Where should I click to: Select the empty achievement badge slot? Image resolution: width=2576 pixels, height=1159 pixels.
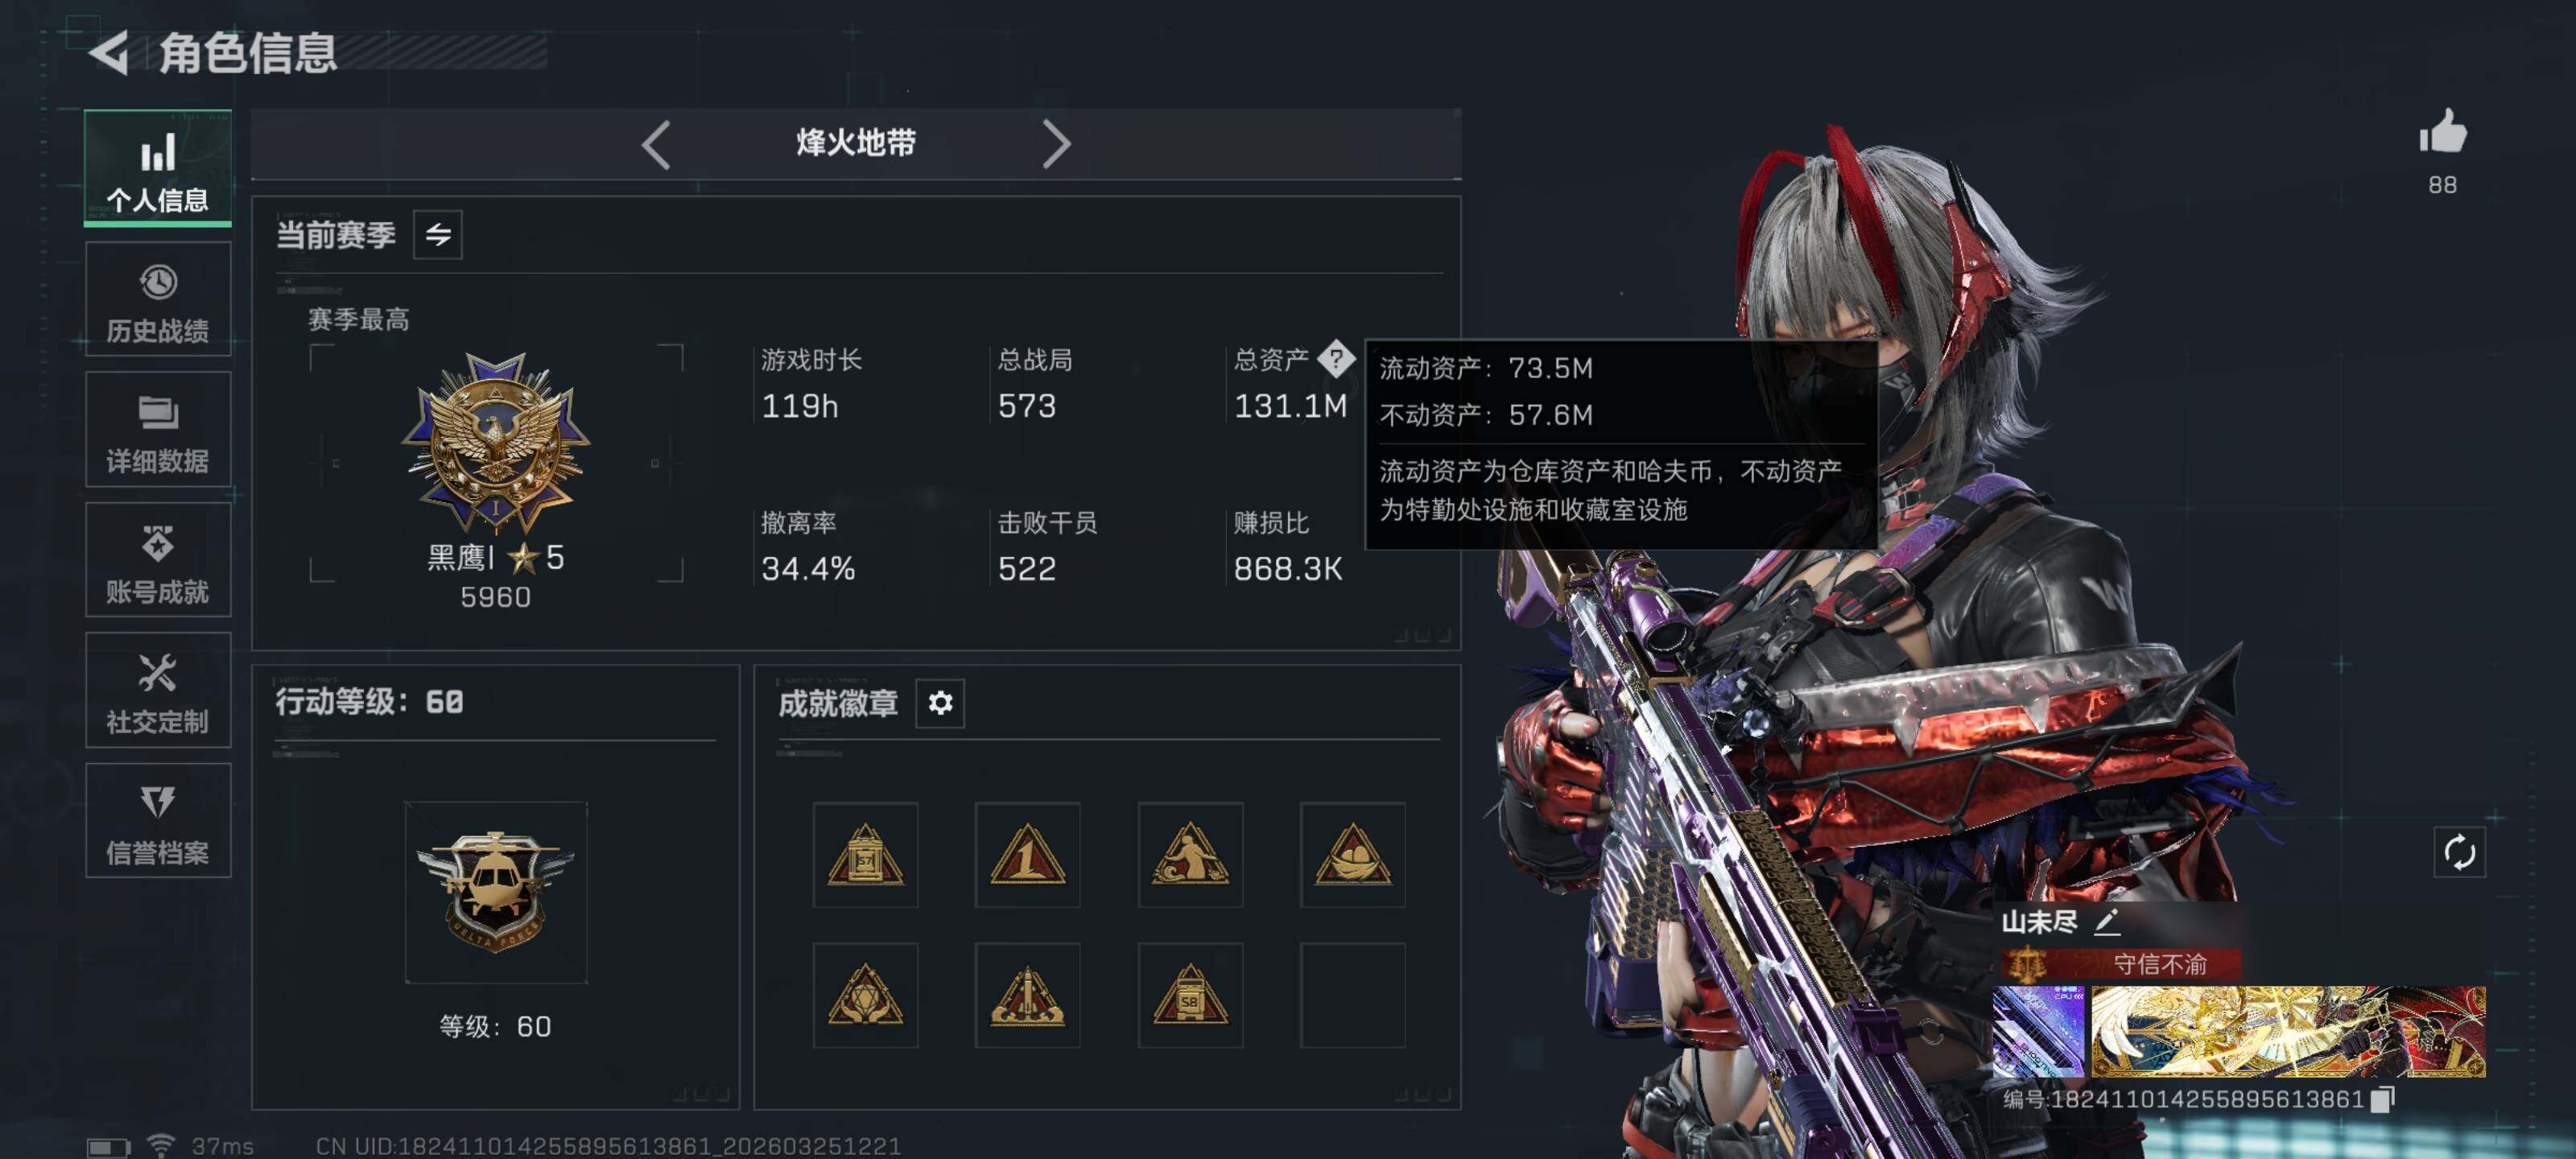1352,996
